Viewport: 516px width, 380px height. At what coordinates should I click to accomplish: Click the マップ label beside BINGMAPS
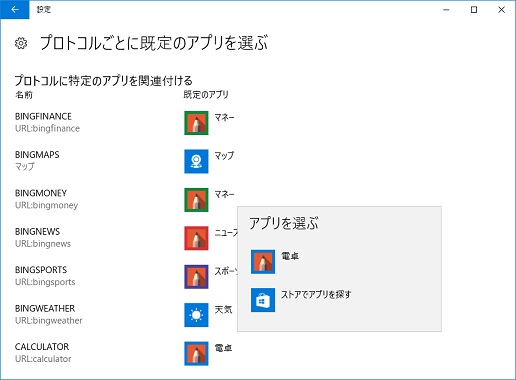point(224,156)
